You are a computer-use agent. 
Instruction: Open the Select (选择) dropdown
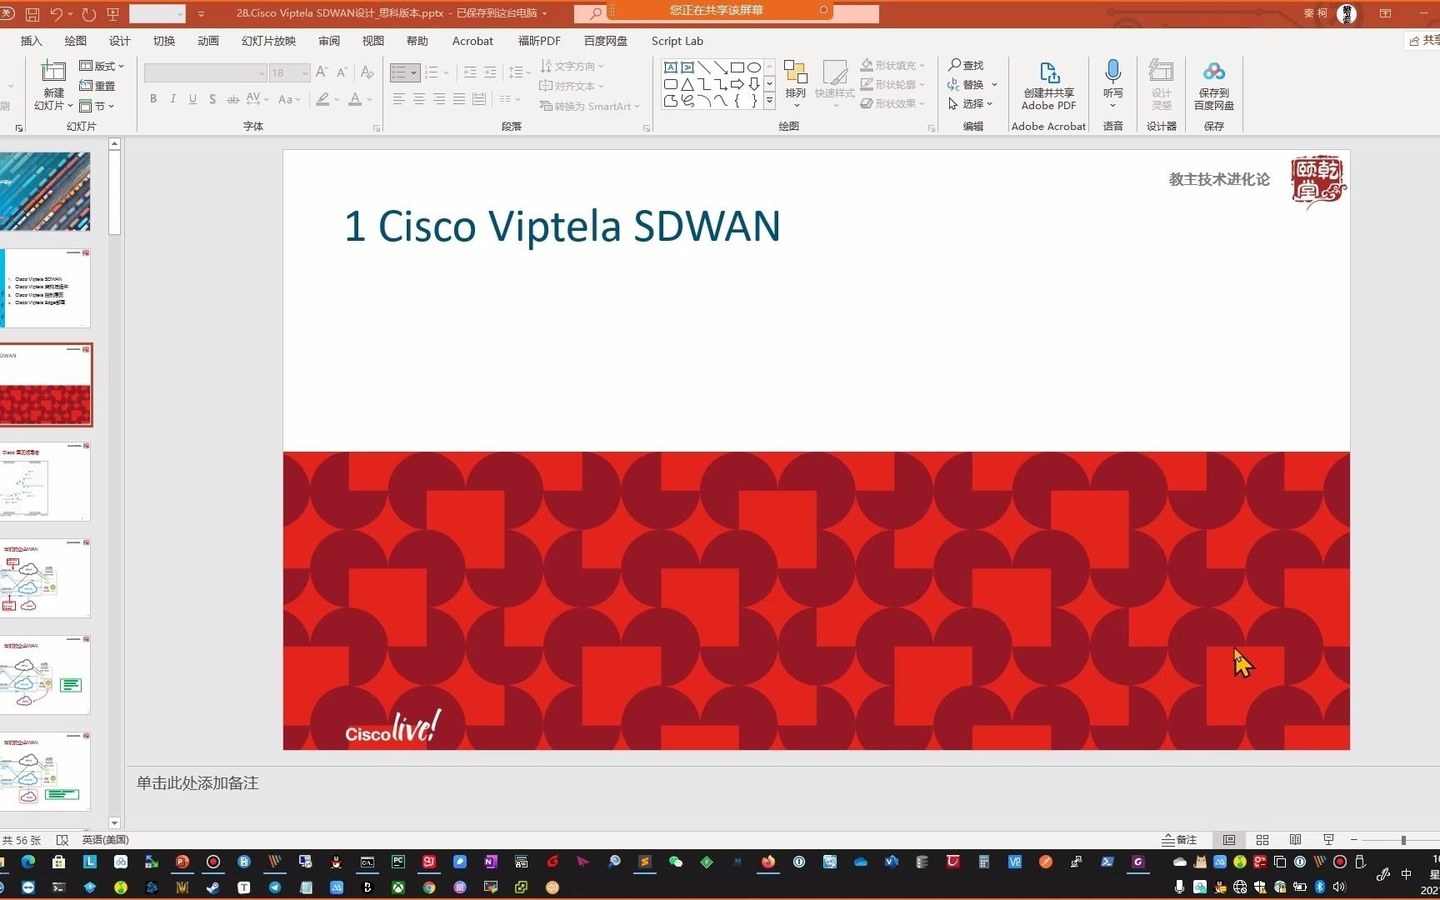click(x=970, y=104)
